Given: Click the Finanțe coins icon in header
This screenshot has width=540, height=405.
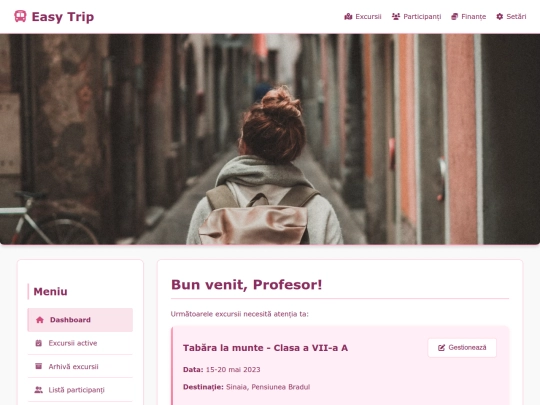Looking at the screenshot, I should (x=455, y=17).
